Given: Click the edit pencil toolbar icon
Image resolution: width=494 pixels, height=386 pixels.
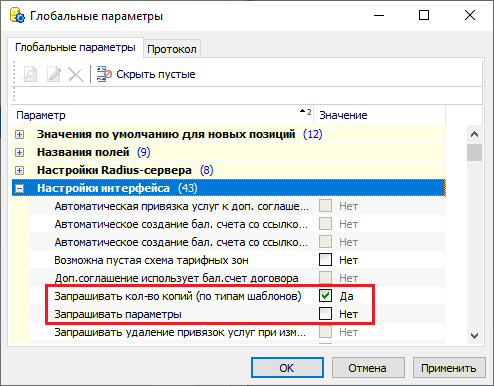Looking at the screenshot, I should click(x=54, y=74).
